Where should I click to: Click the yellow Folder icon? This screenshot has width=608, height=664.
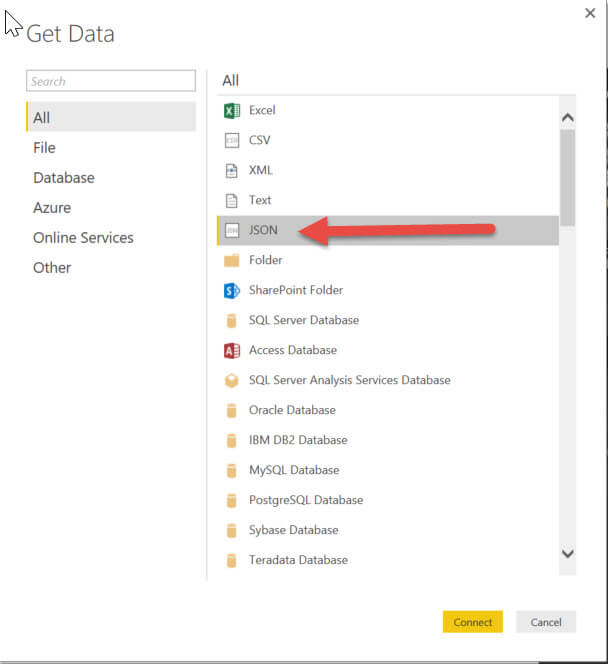232,260
